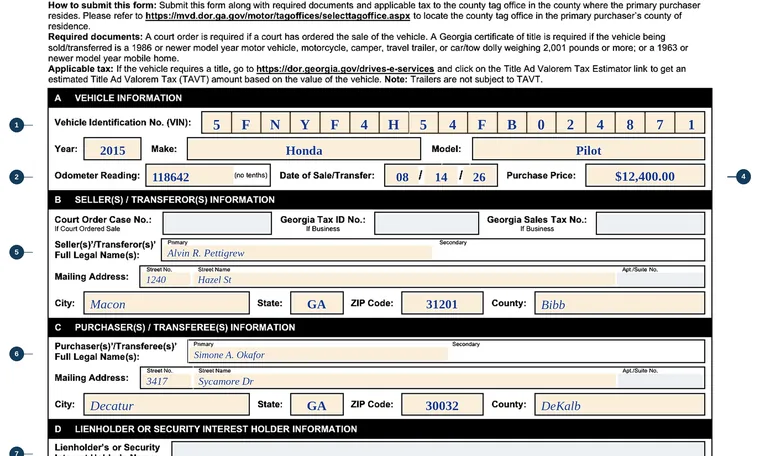Click the Model field showing Pilot

pyautogui.click(x=588, y=149)
